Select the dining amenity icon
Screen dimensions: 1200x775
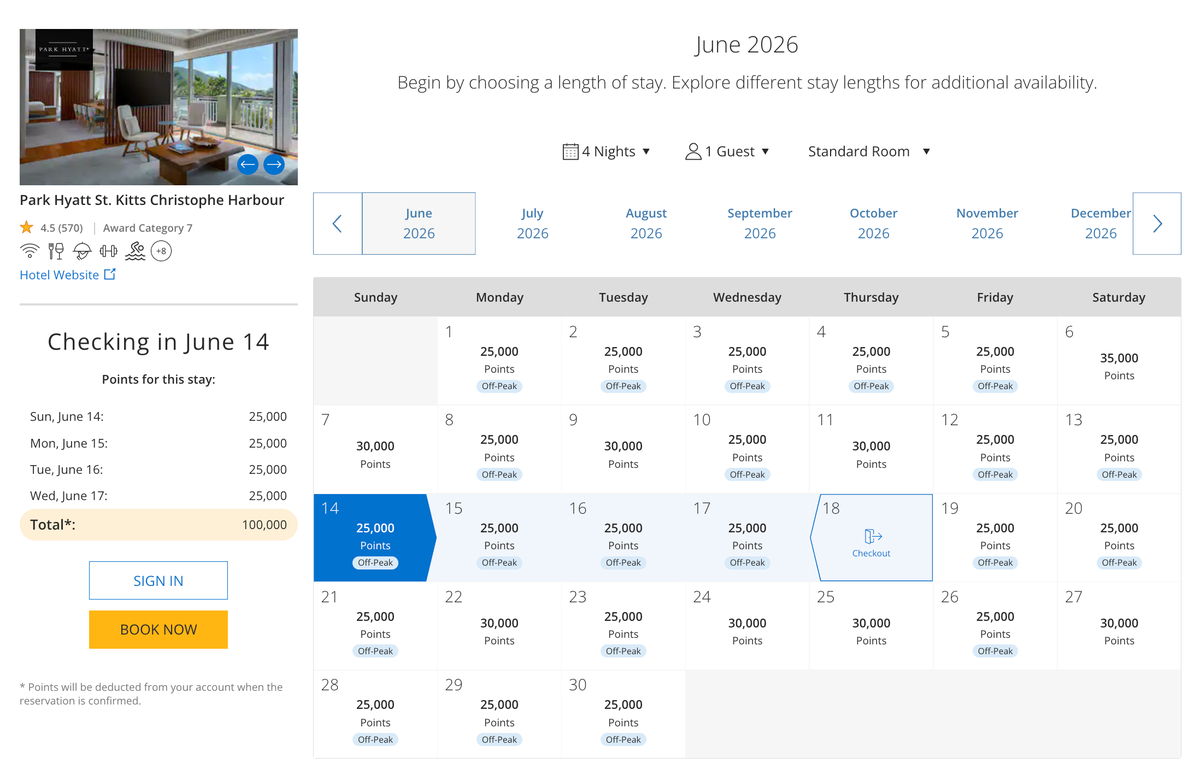point(56,251)
